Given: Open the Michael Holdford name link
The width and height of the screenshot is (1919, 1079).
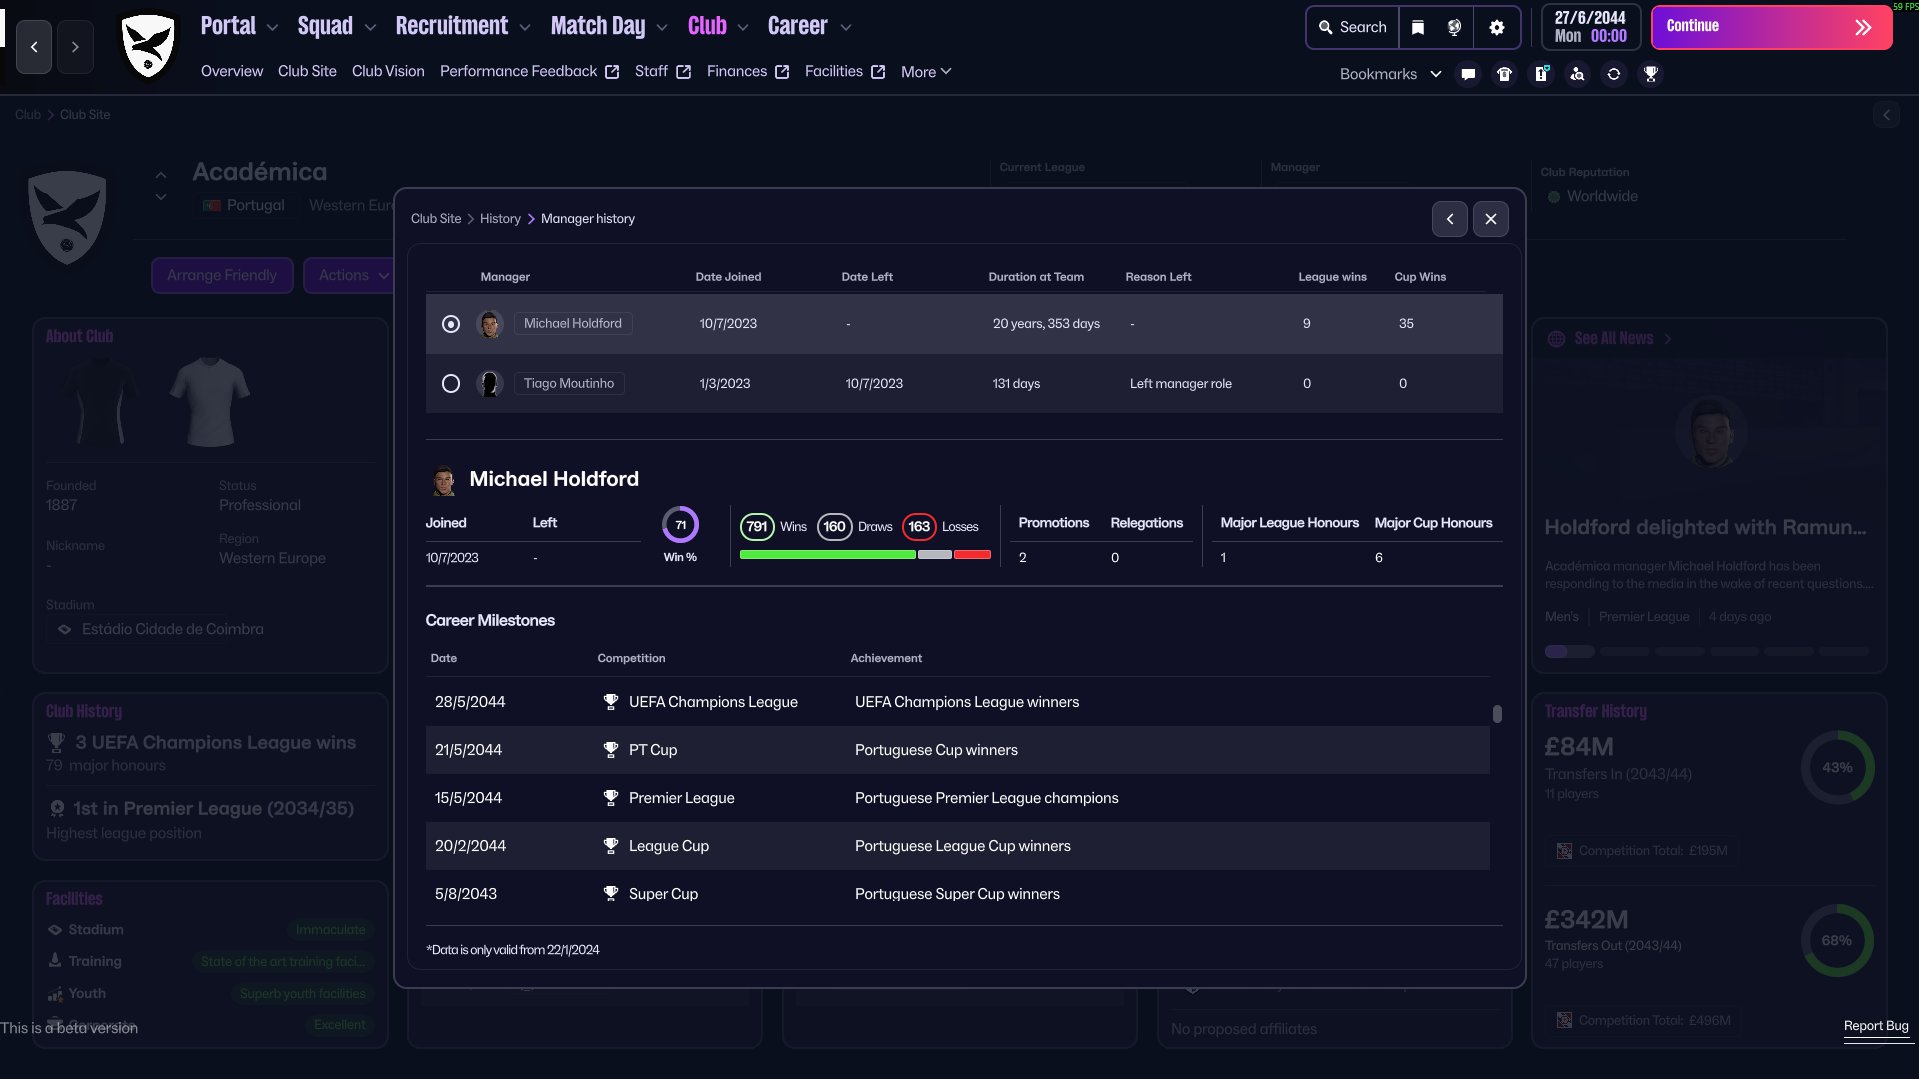Looking at the screenshot, I should point(573,324).
